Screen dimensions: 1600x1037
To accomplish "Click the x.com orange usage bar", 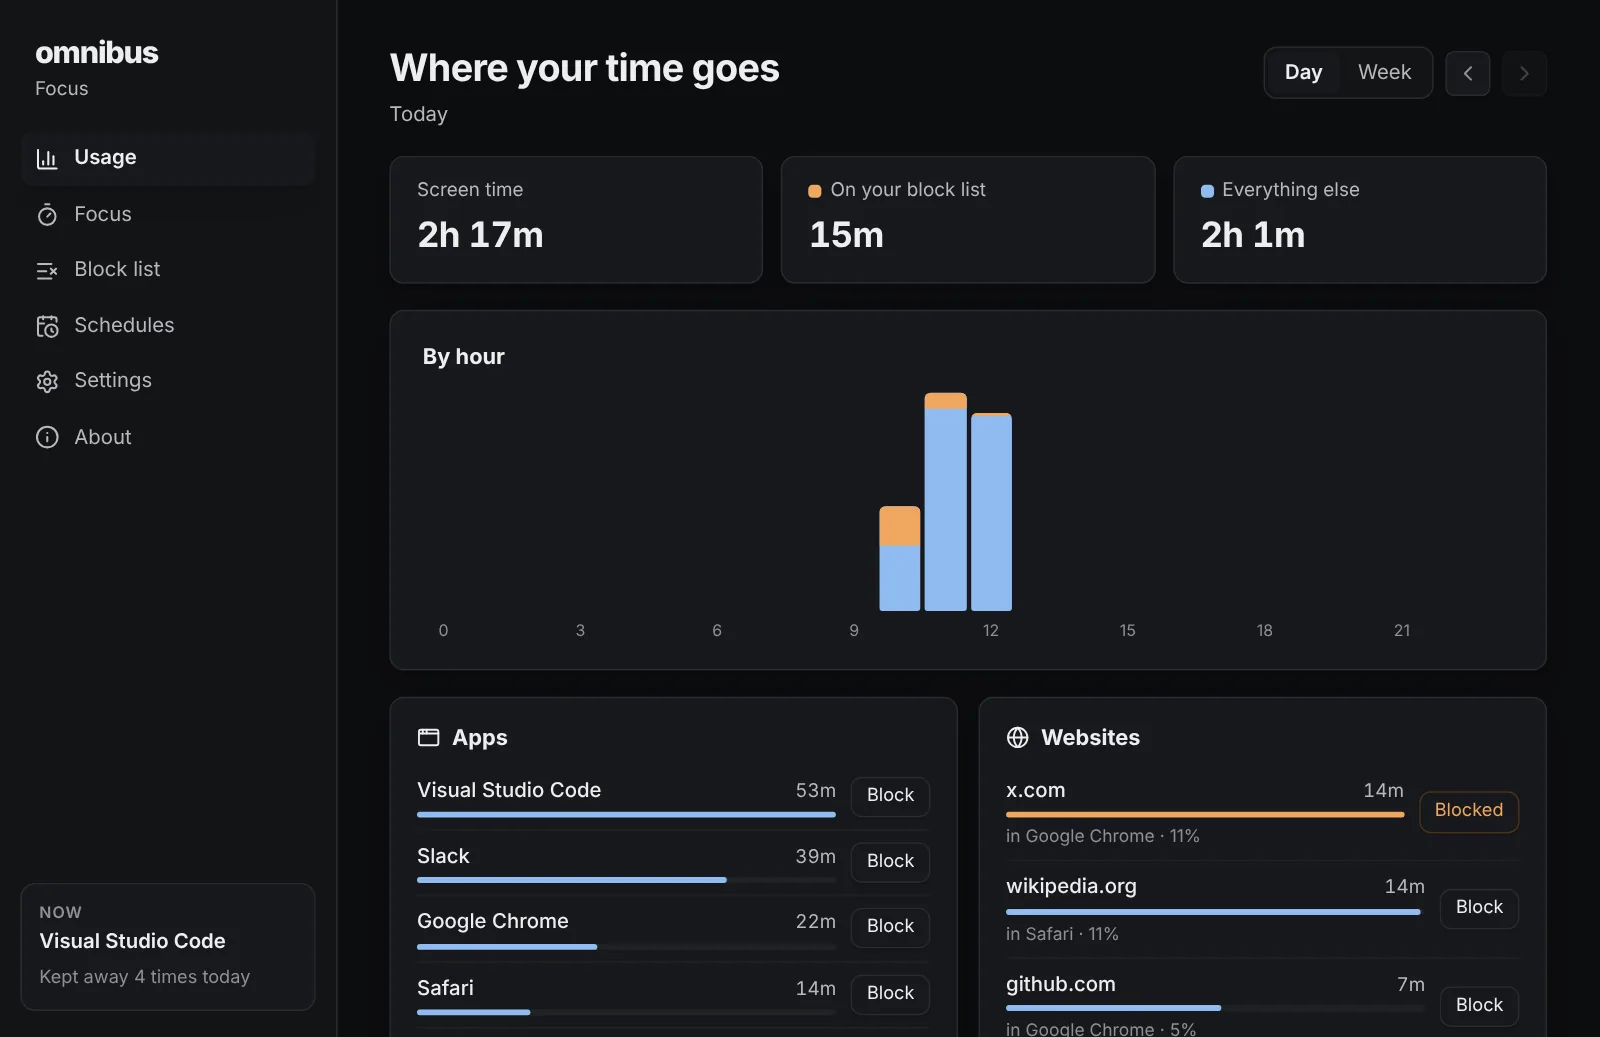I will 1205,815.
